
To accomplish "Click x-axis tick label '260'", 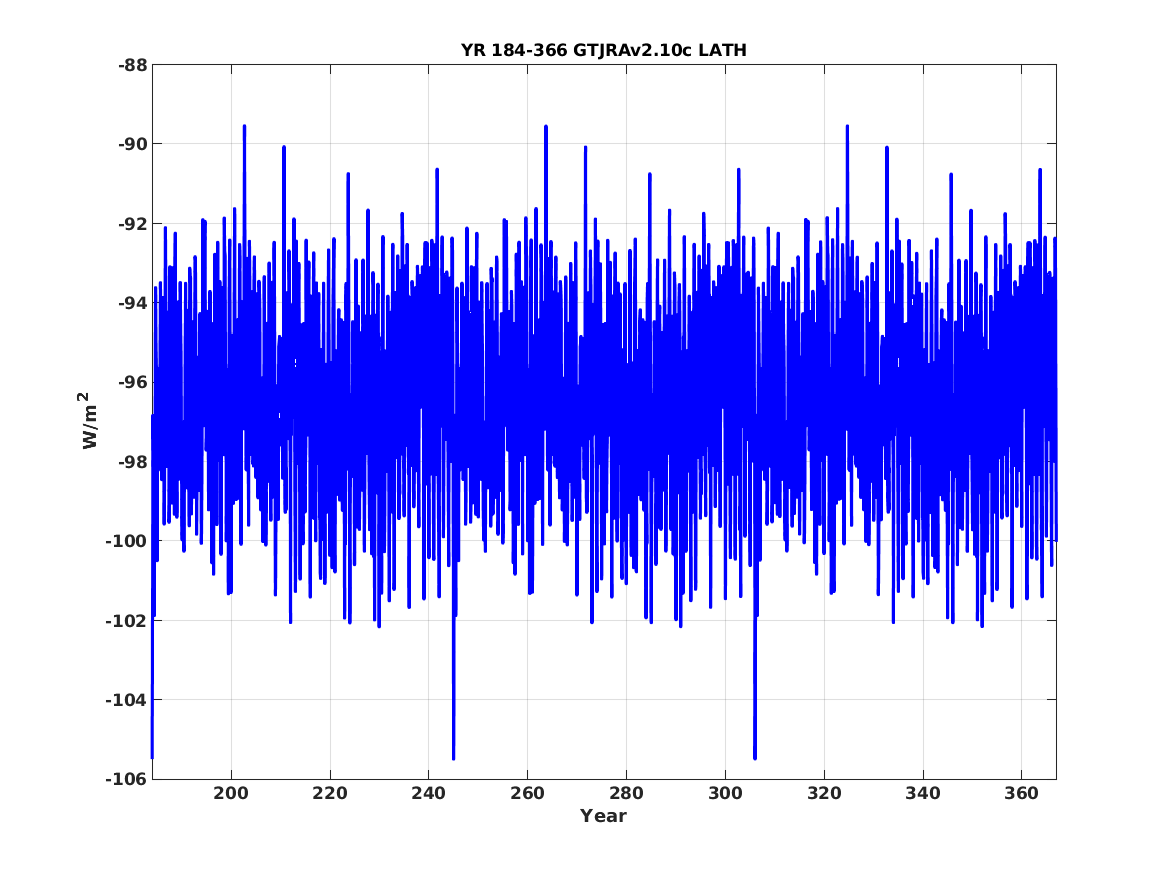I will [x=527, y=793].
